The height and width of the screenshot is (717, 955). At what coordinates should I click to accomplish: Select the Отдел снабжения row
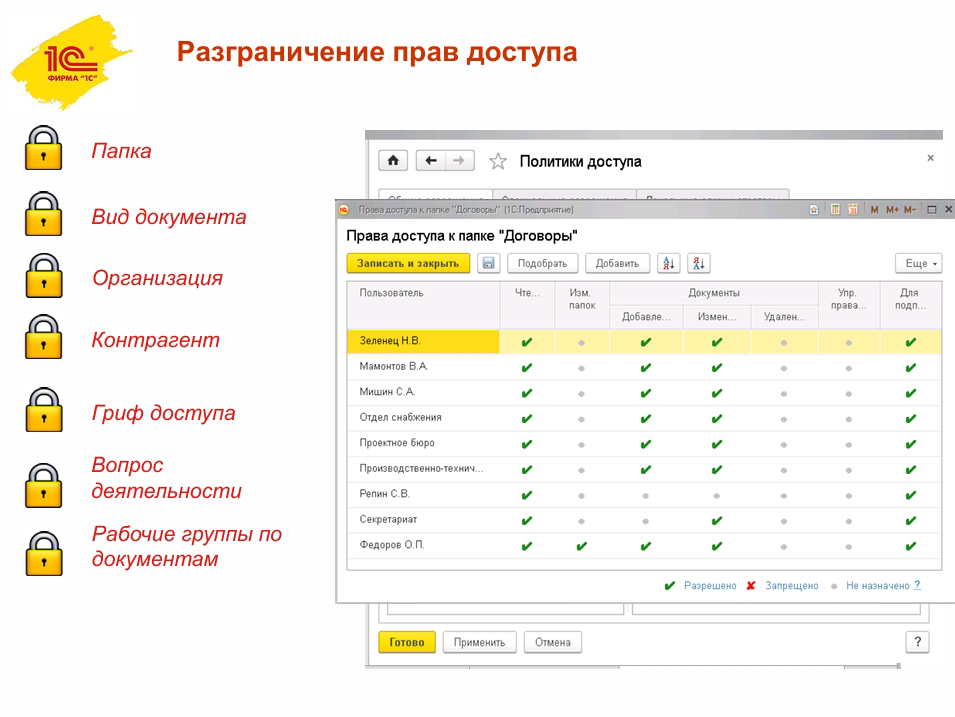click(x=401, y=418)
